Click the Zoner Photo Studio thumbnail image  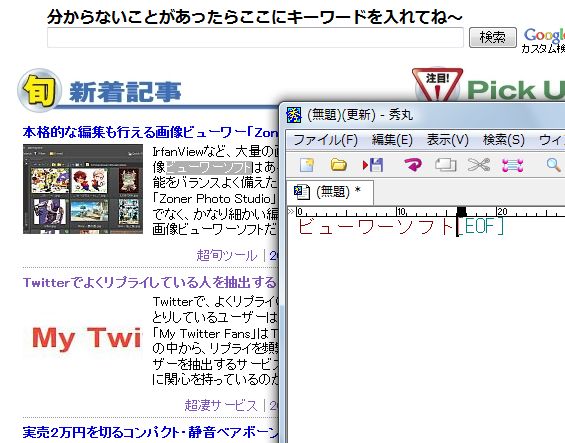coord(83,189)
